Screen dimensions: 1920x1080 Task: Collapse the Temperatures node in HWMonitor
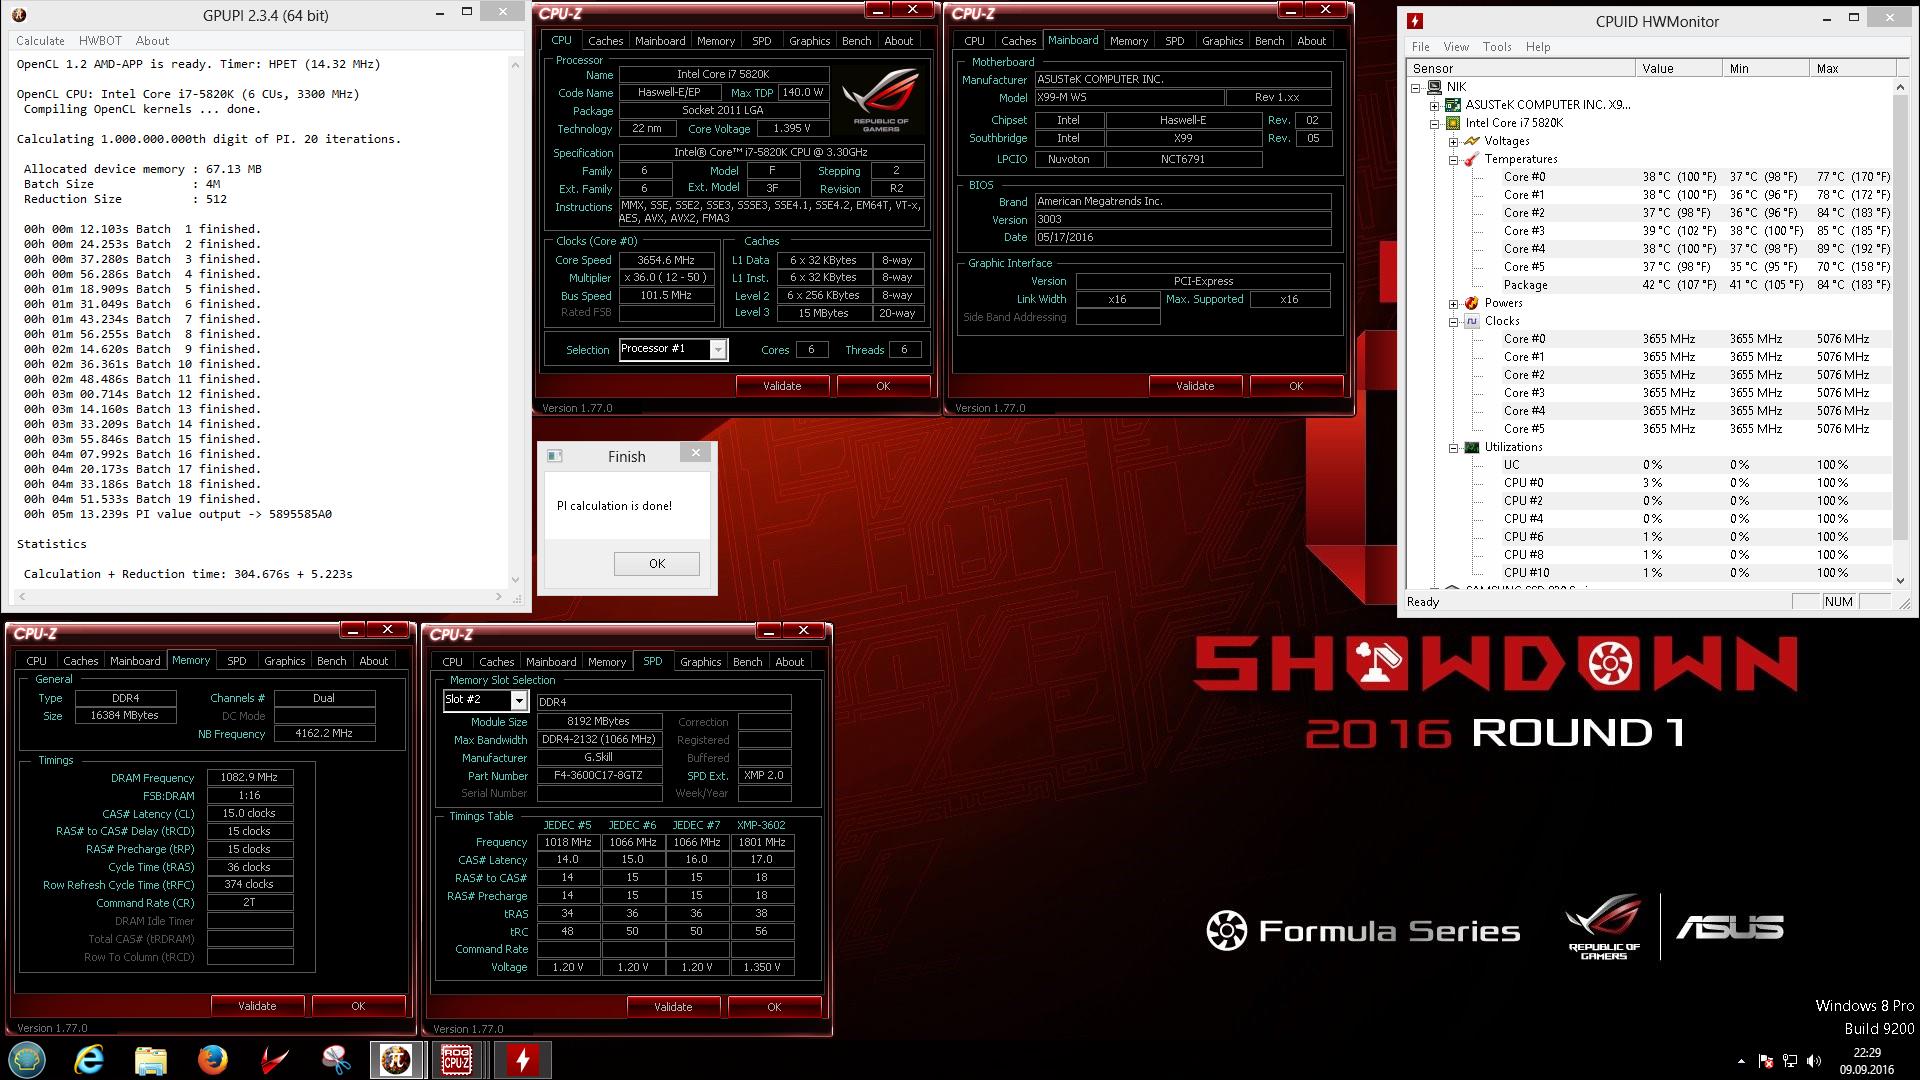click(x=1453, y=159)
